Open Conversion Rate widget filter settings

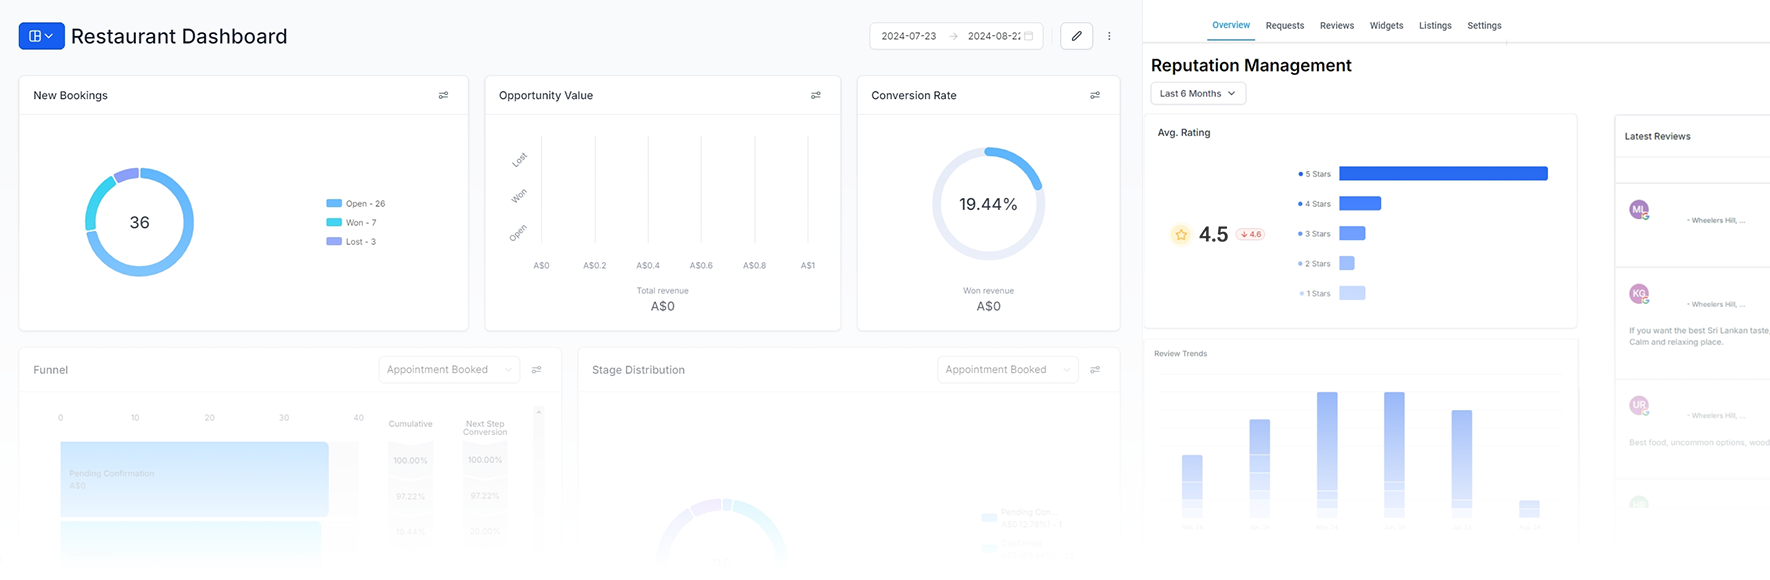pyautogui.click(x=1095, y=96)
